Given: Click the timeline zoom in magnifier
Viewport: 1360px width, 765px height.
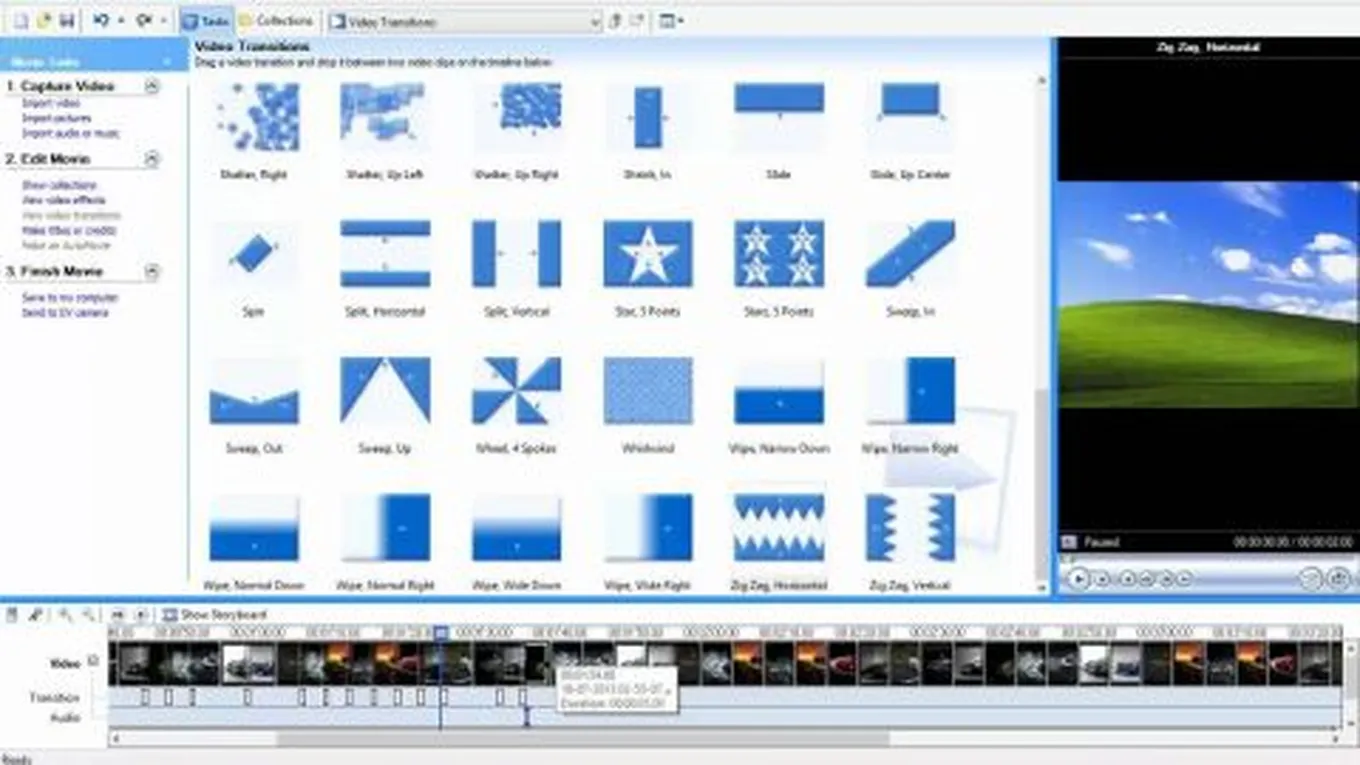Looking at the screenshot, I should pos(65,615).
